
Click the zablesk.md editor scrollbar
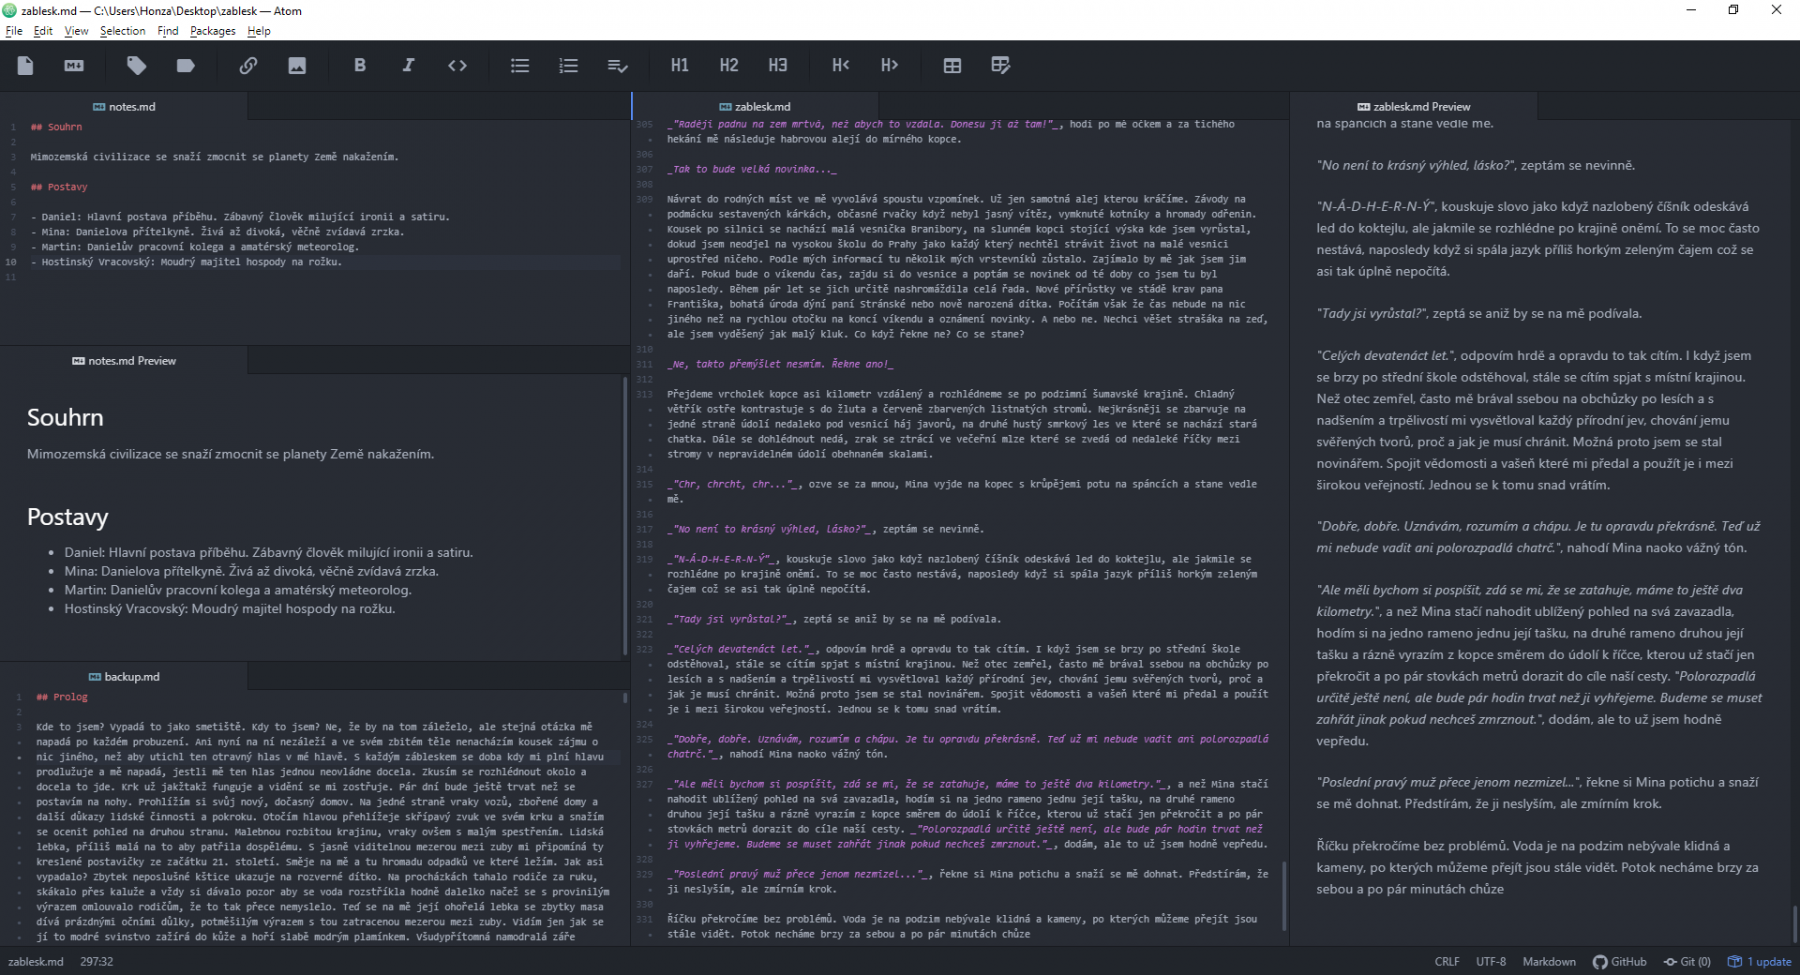pyautogui.click(x=1284, y=895)
